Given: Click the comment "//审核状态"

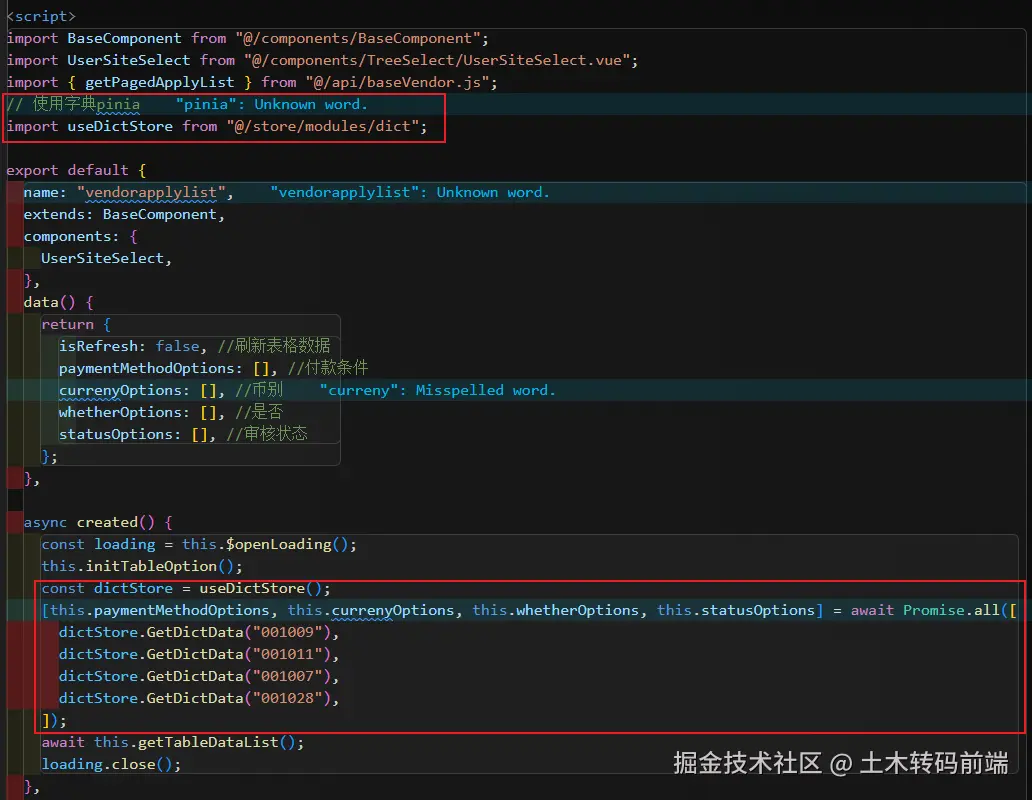Looking at the screenshot, I should click(267, 434).
